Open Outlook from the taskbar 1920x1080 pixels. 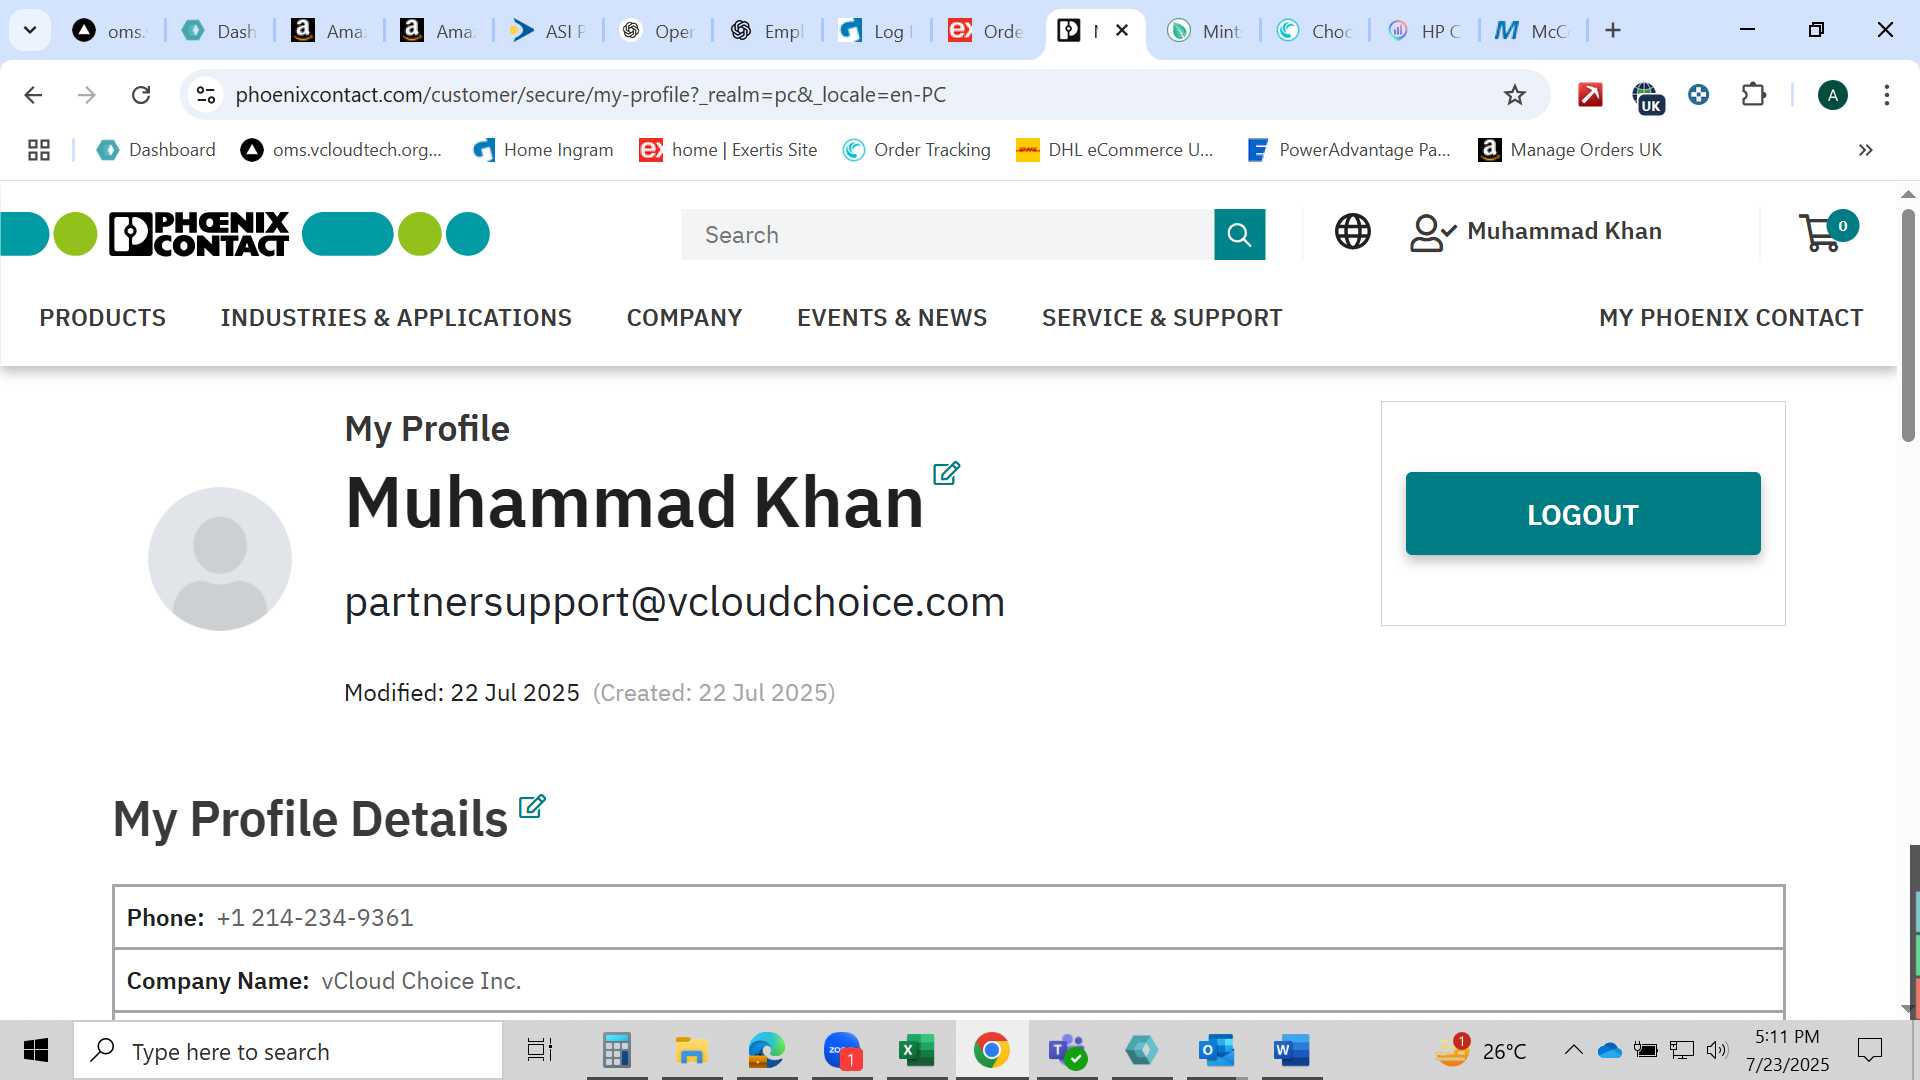tap(1216, 1051)
